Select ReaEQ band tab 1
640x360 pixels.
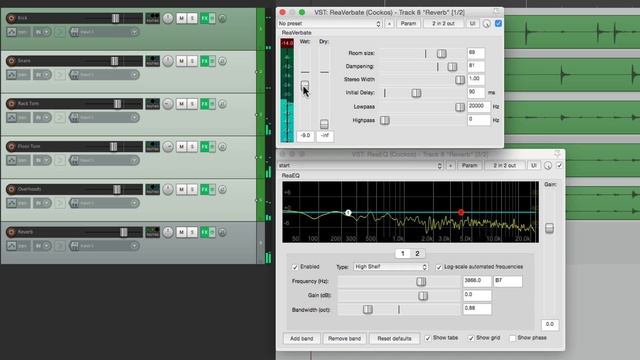[402, 253]
